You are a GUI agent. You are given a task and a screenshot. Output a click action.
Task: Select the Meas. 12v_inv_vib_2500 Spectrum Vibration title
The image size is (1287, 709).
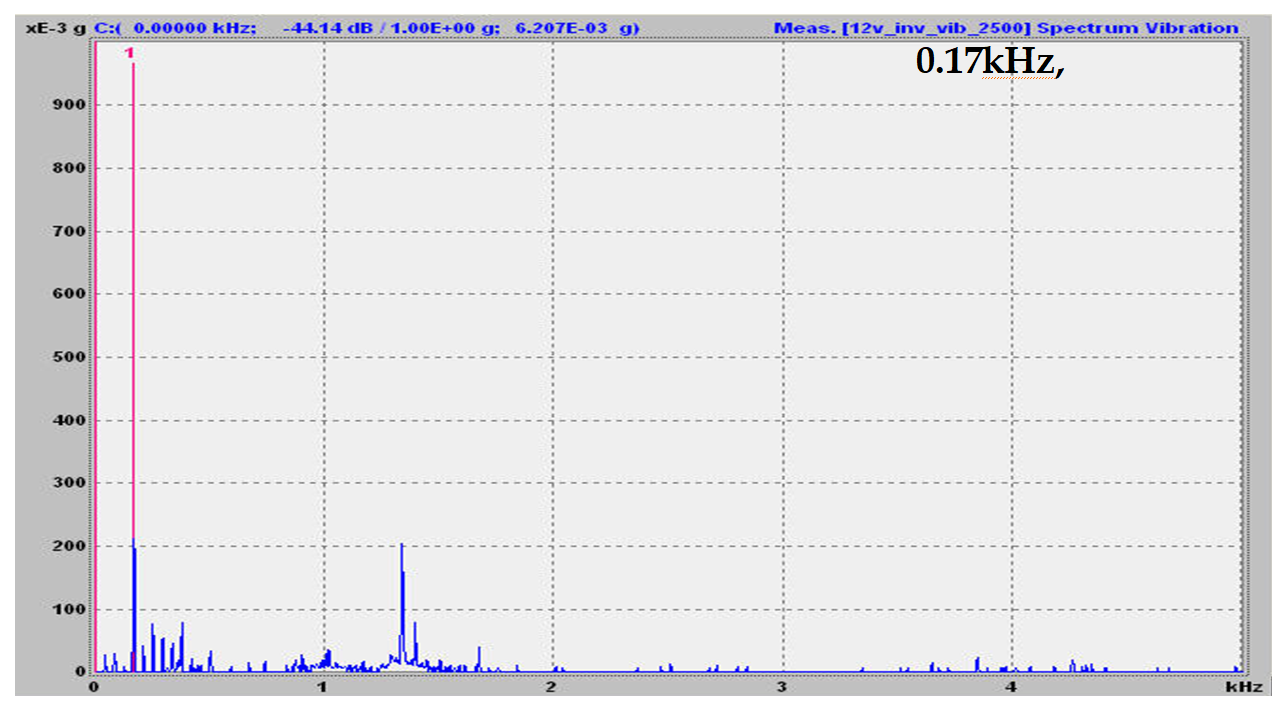tap(1005, 28)
